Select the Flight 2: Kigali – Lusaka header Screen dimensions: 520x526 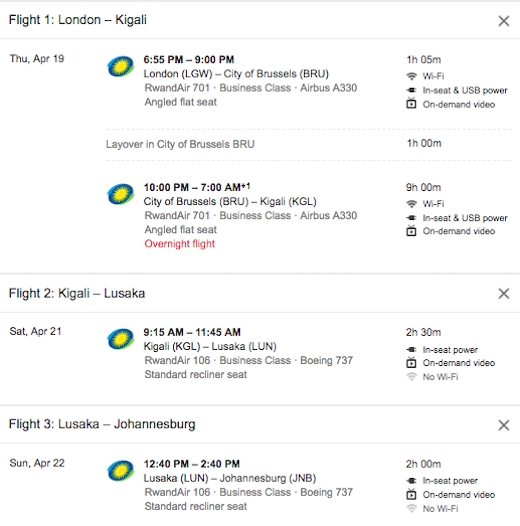(77, 293)
